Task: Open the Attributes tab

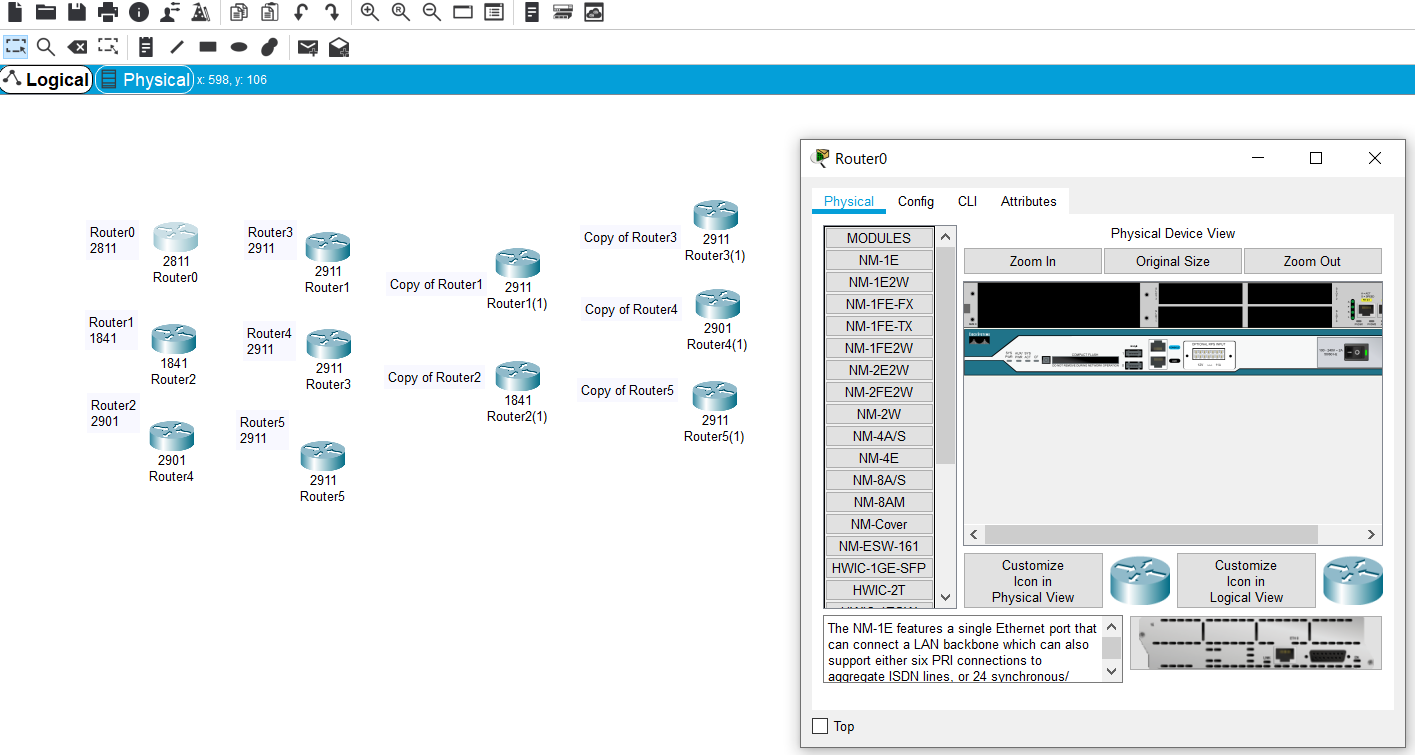Action: coord(1029,201)
